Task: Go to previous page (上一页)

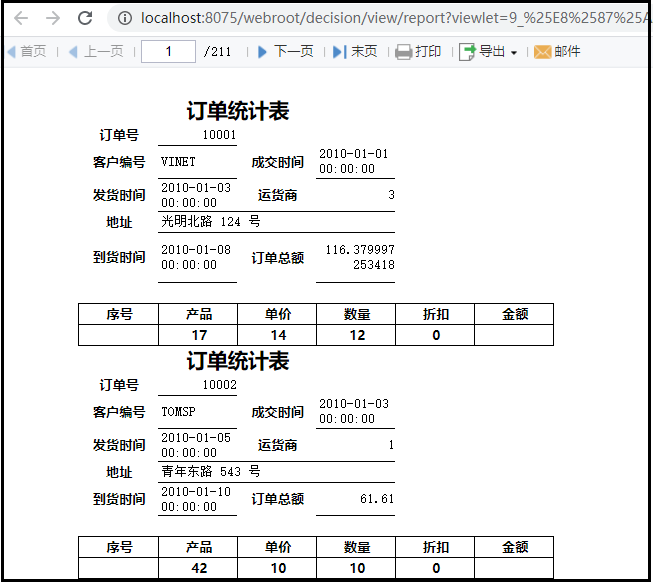Action: click(x=96, y=52)
